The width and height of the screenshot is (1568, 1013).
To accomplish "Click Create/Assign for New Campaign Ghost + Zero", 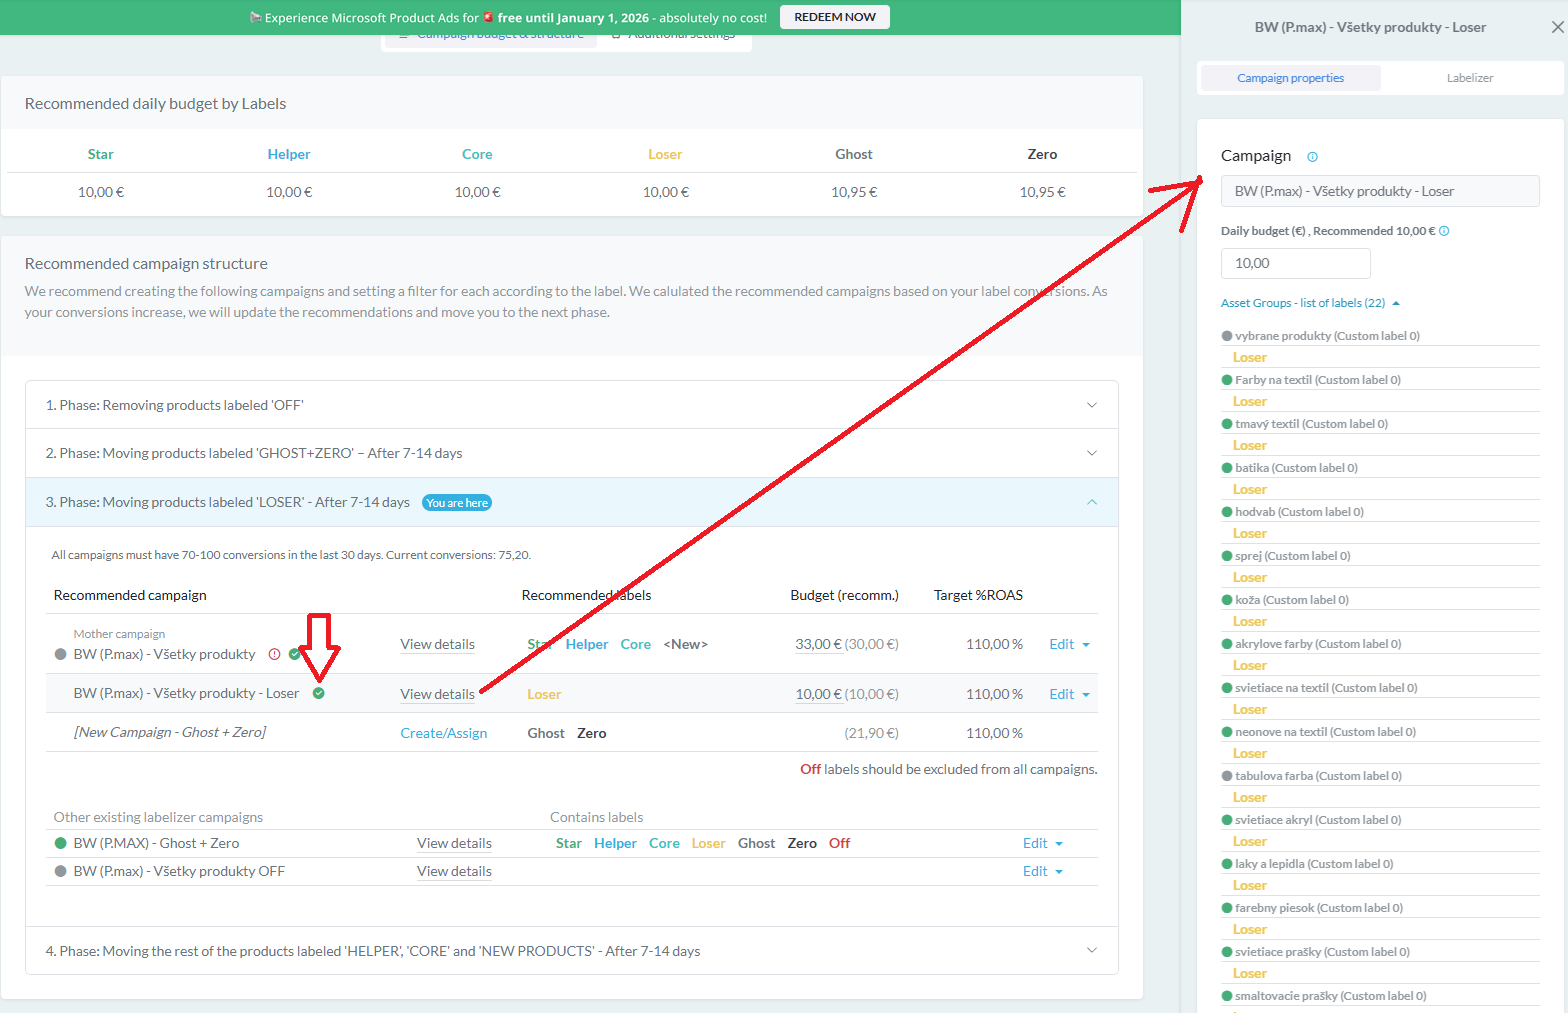I will point(443,733).
